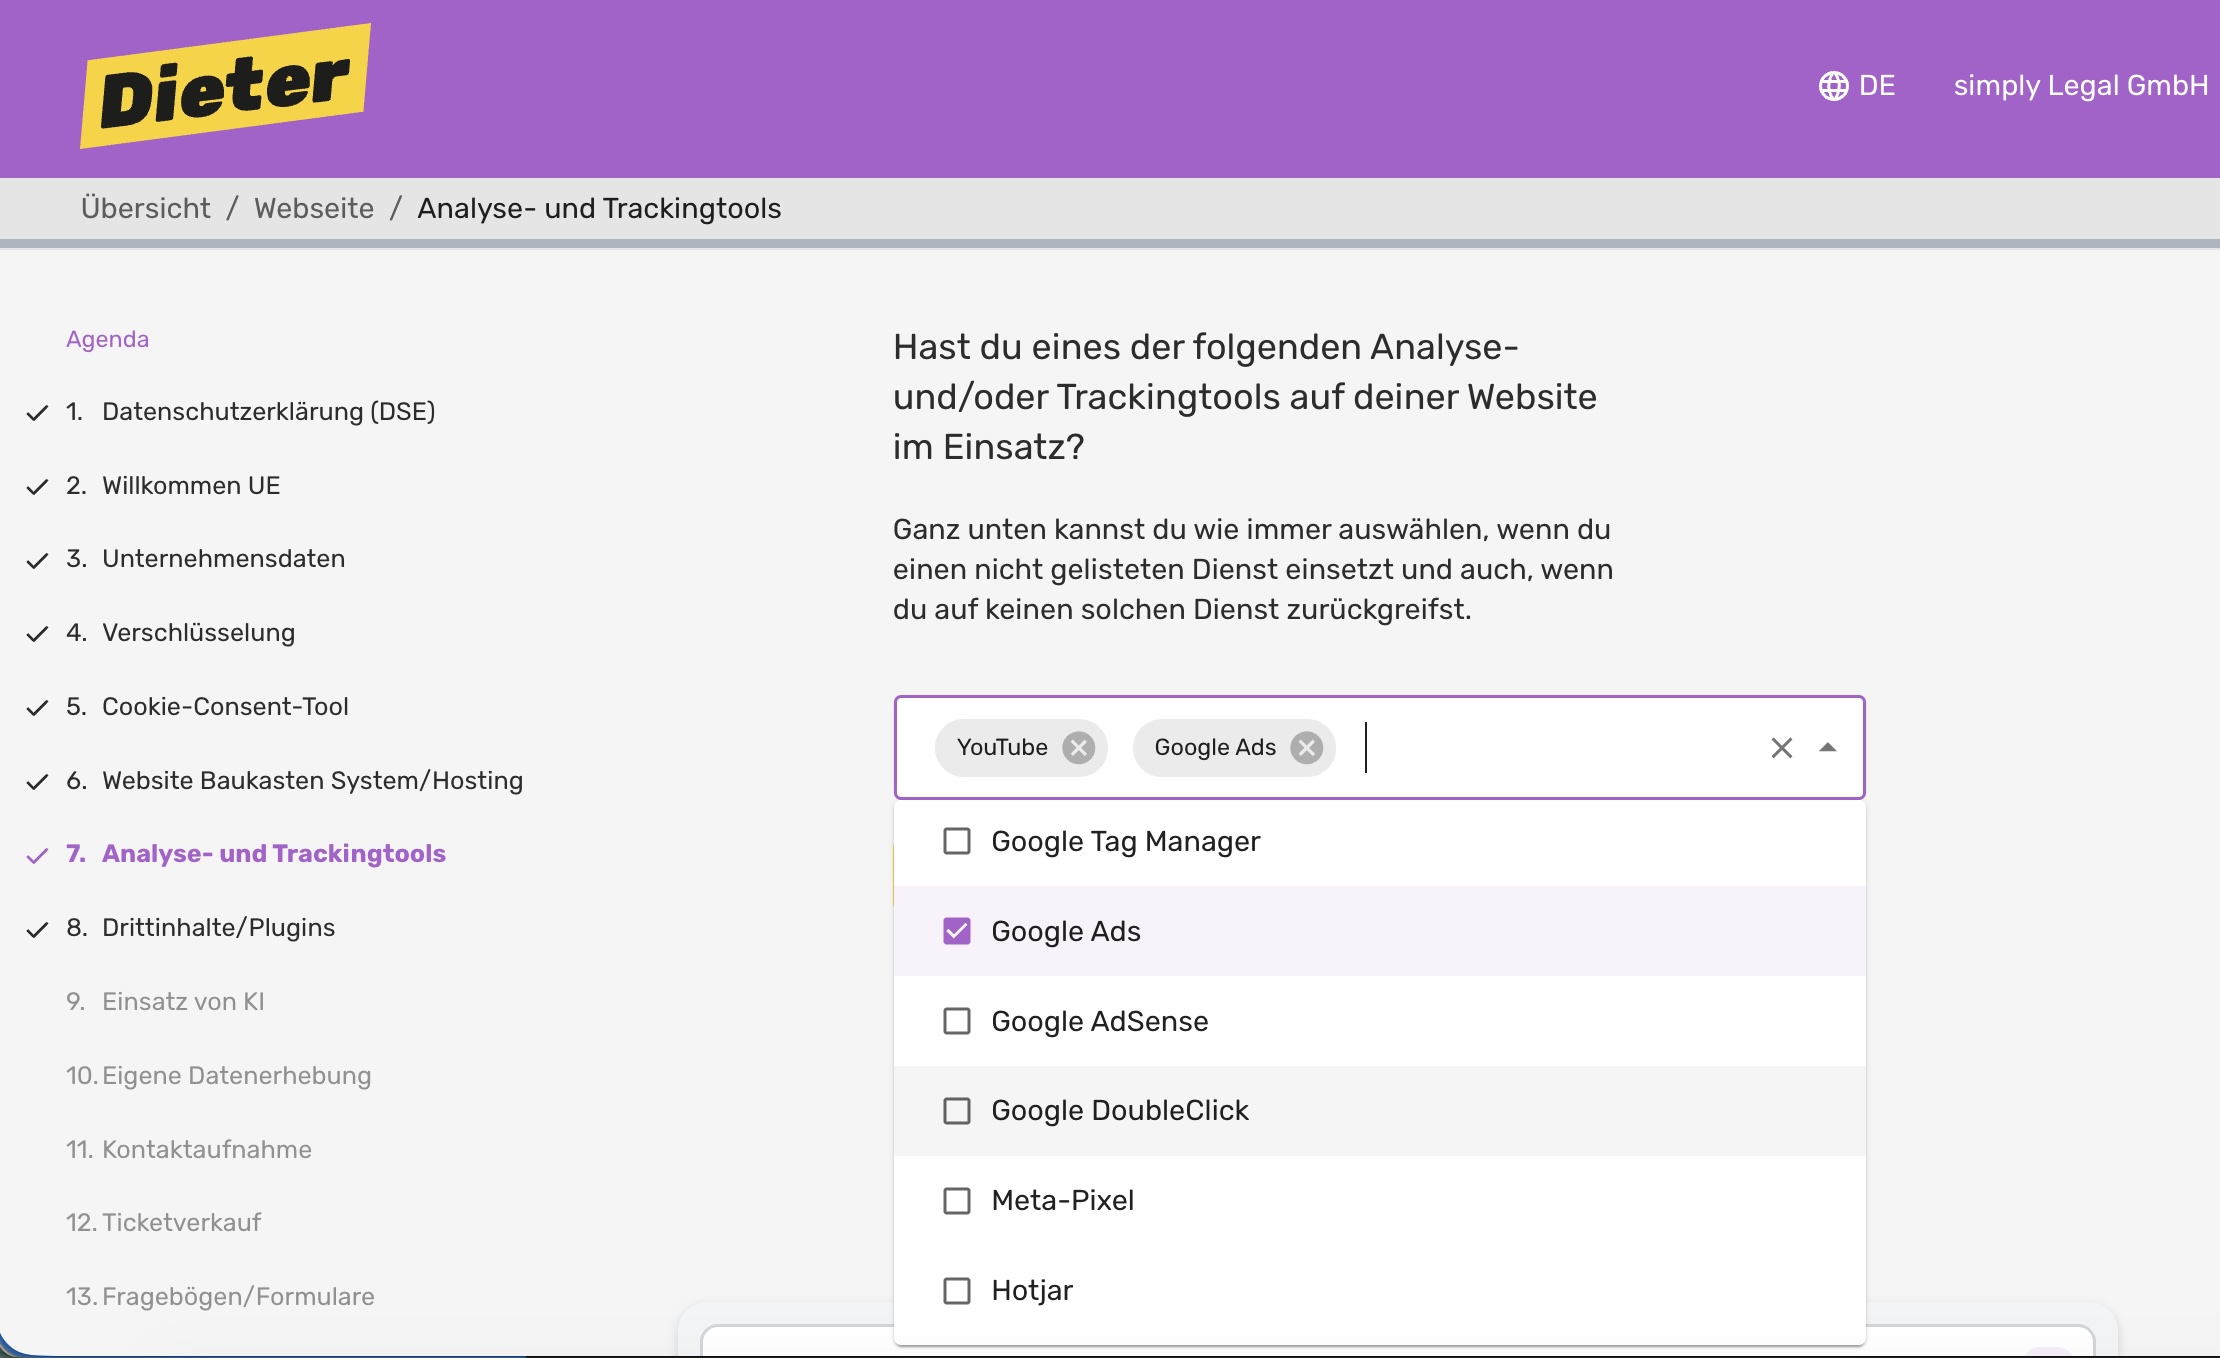
Task: Check the Google Tag Manager checkbox
Action: point(957,841)
